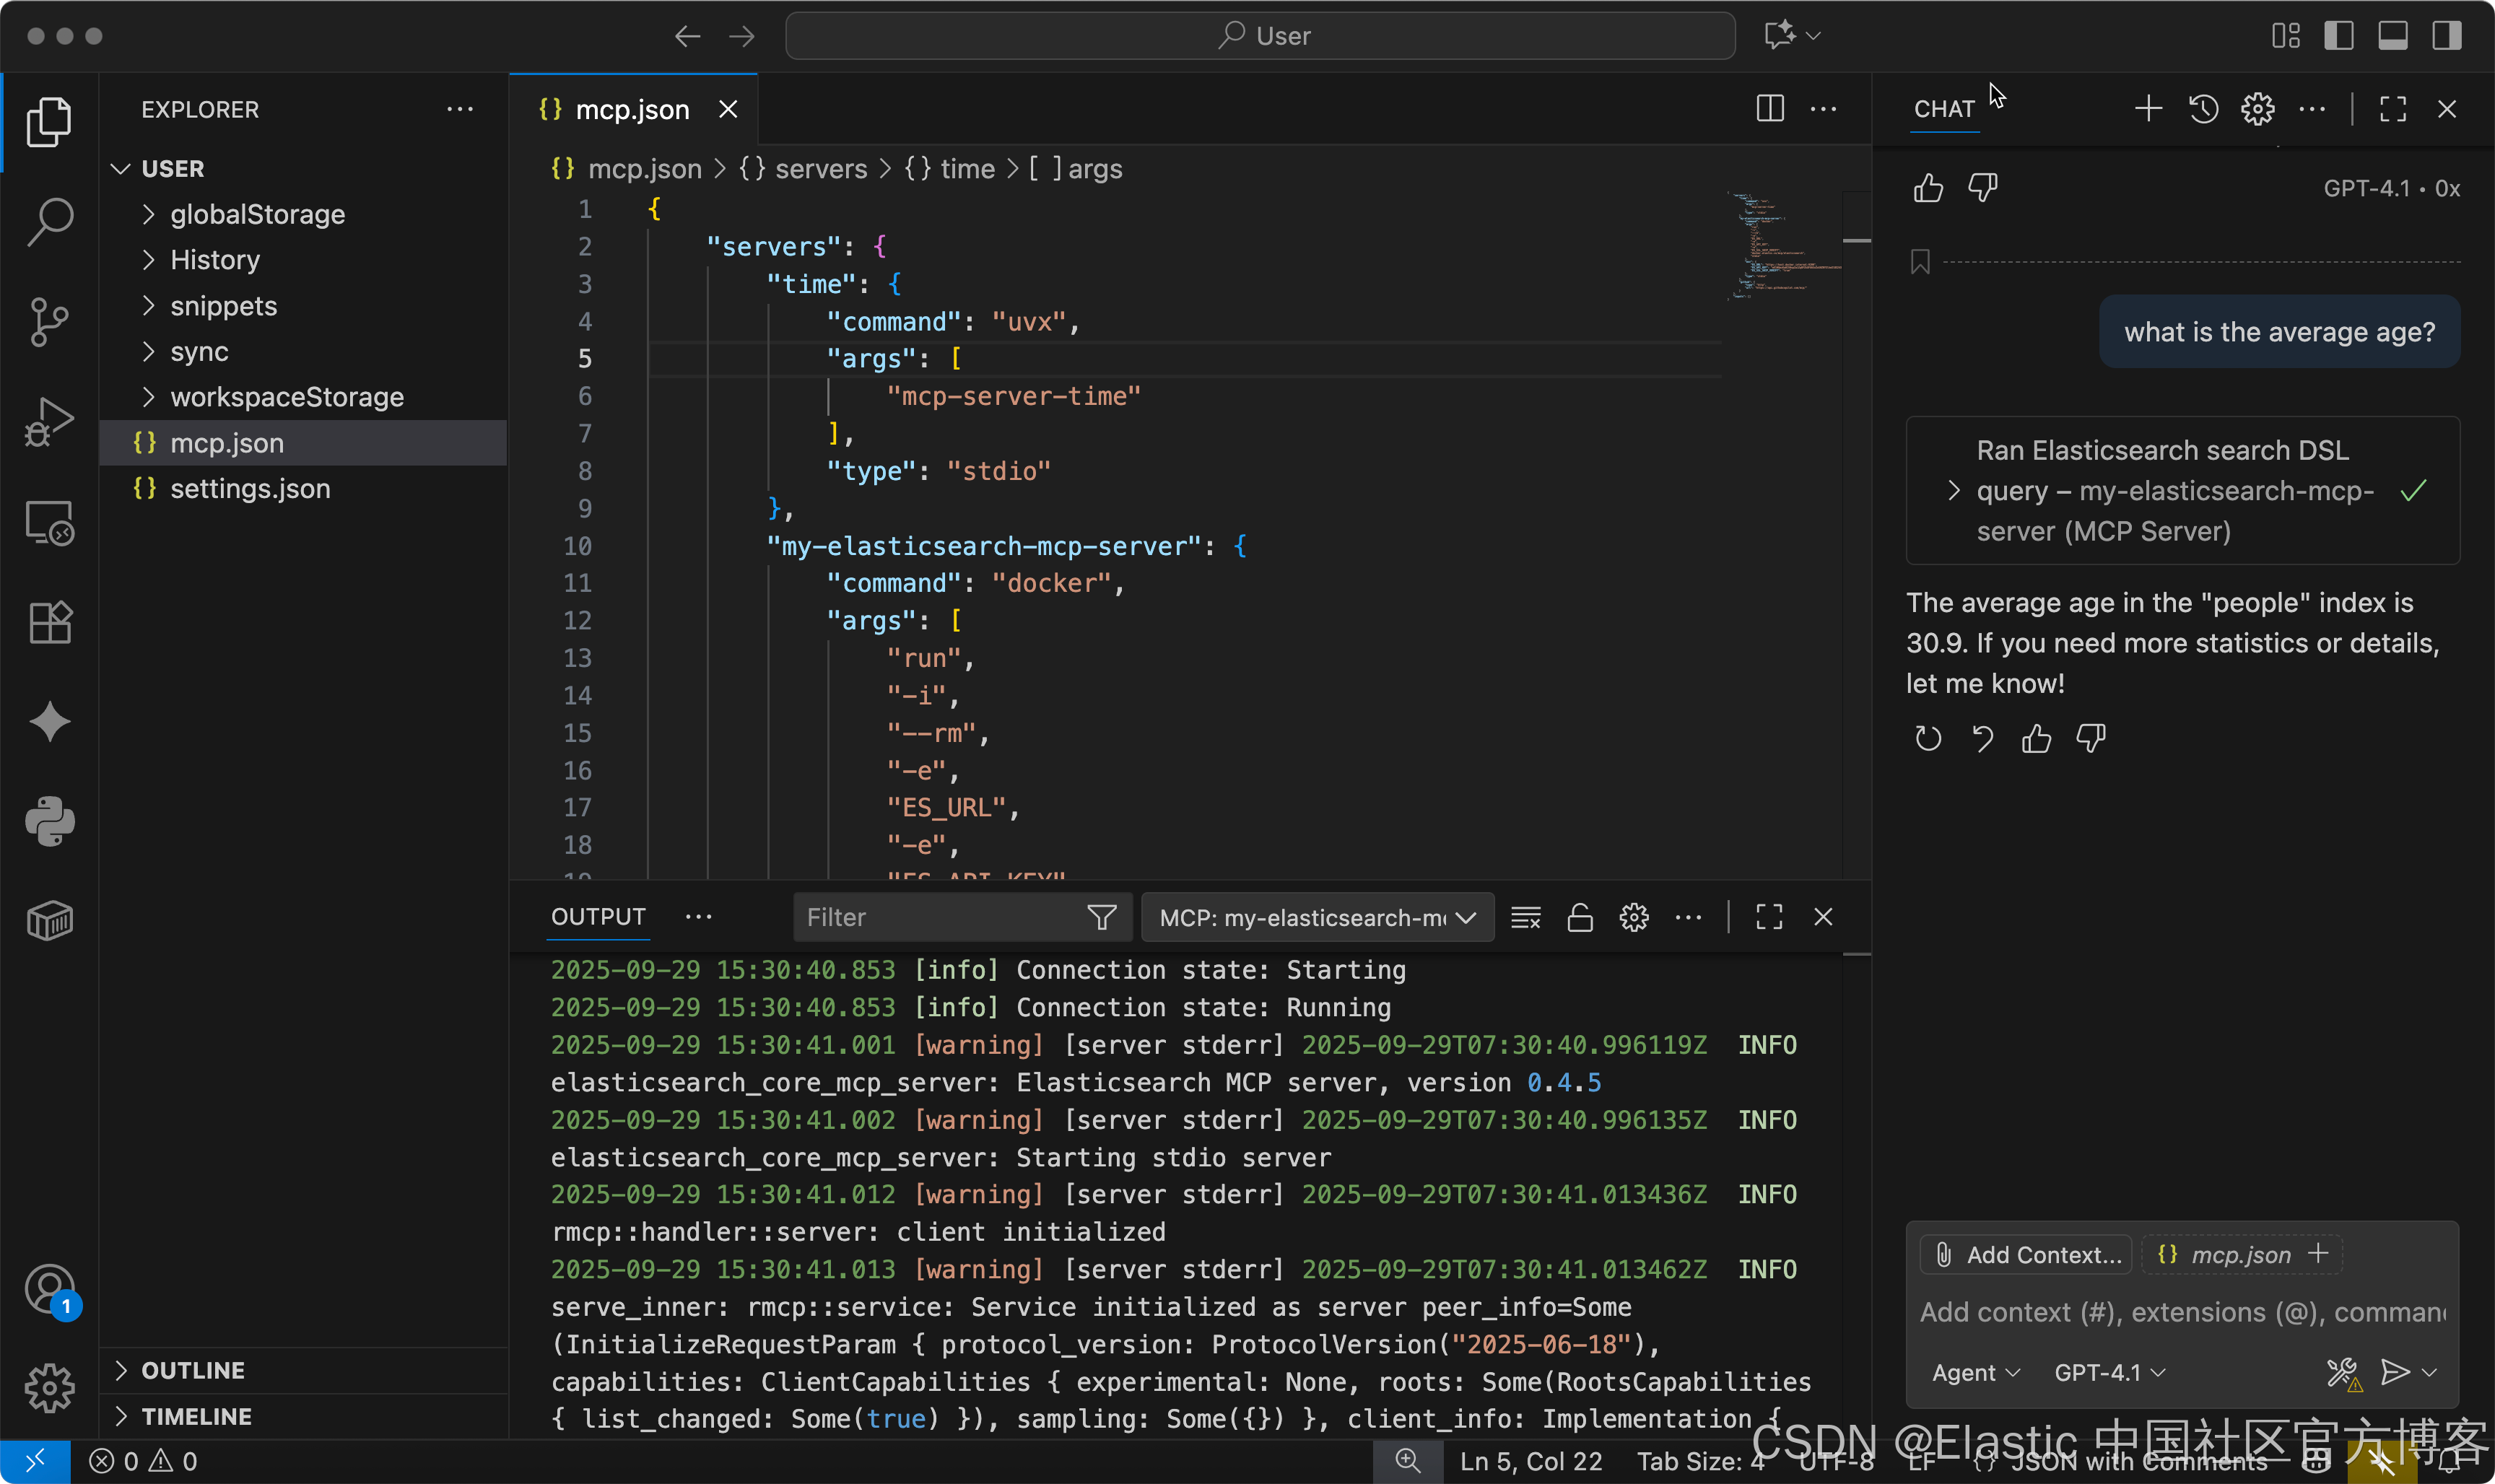Expand the TIMELINE section

click(x=303, y=1416)
